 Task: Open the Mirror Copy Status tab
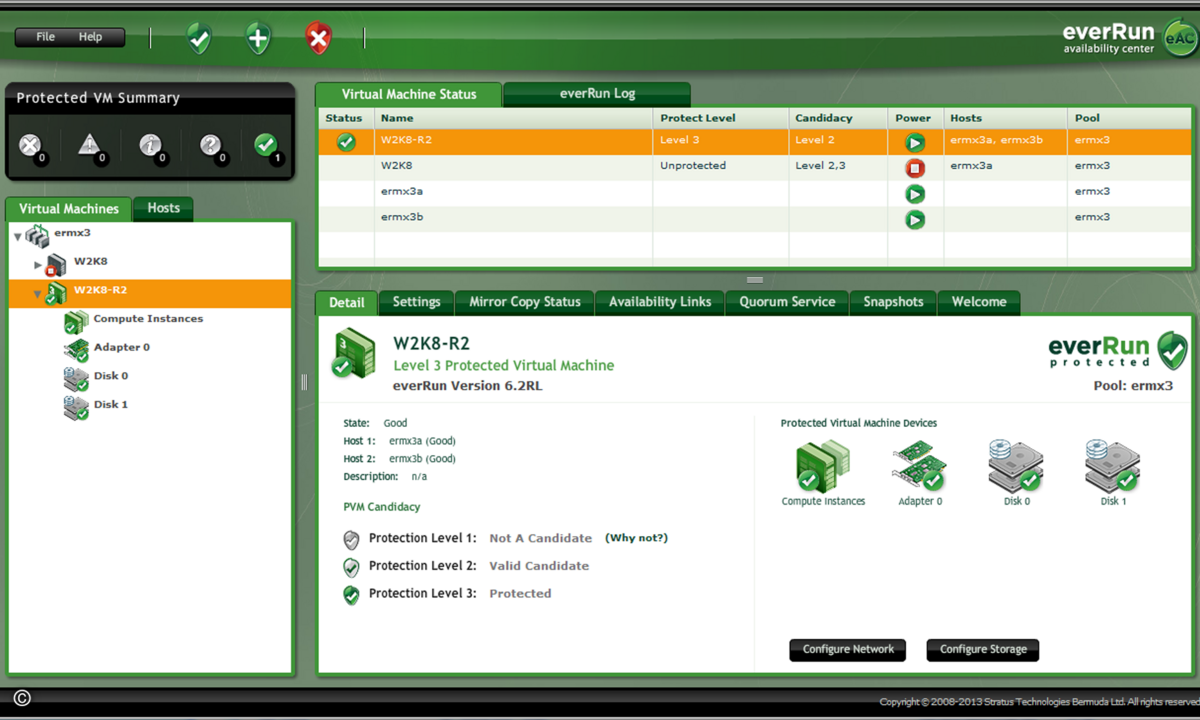pyautogui.click(x=525, y=302)
